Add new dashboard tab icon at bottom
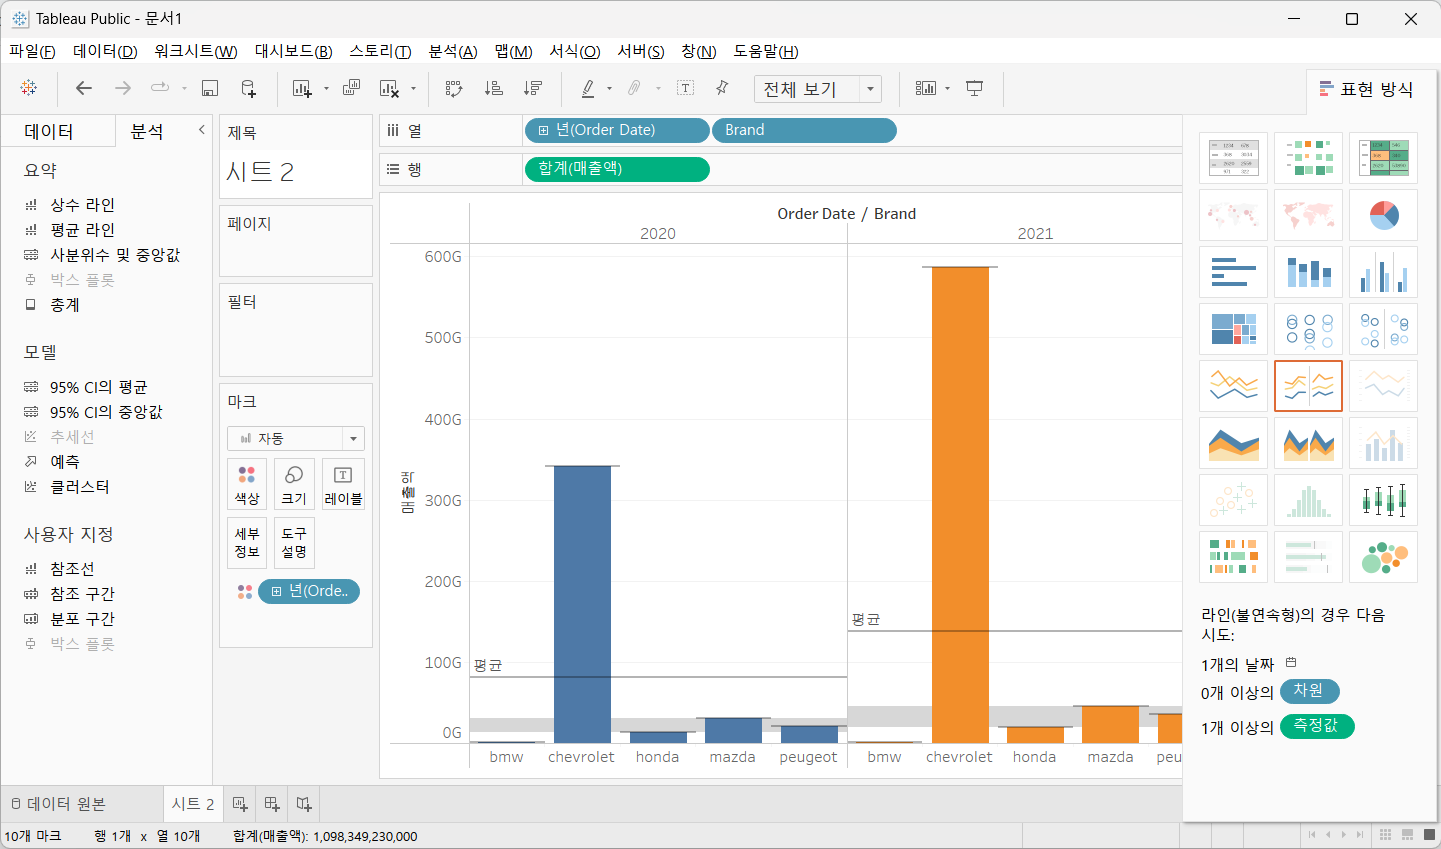 272,804
